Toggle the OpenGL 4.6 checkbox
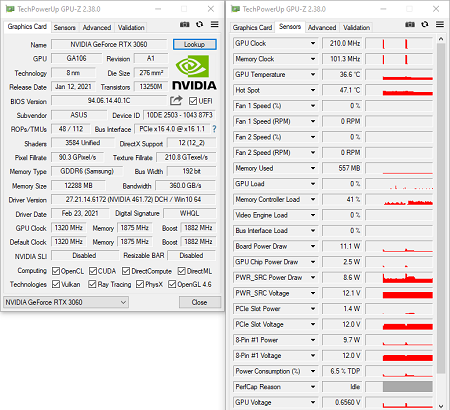The width and height of the screenshot is (450, 410). coord(172,284)
